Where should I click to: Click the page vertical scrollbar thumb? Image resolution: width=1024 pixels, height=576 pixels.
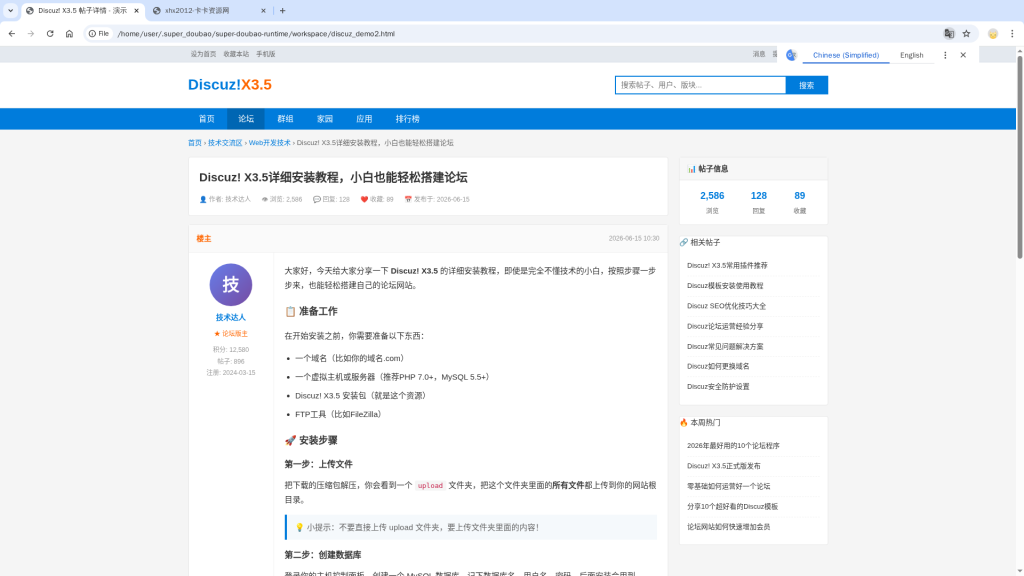pyautogui.click(x=1019, y=157)
